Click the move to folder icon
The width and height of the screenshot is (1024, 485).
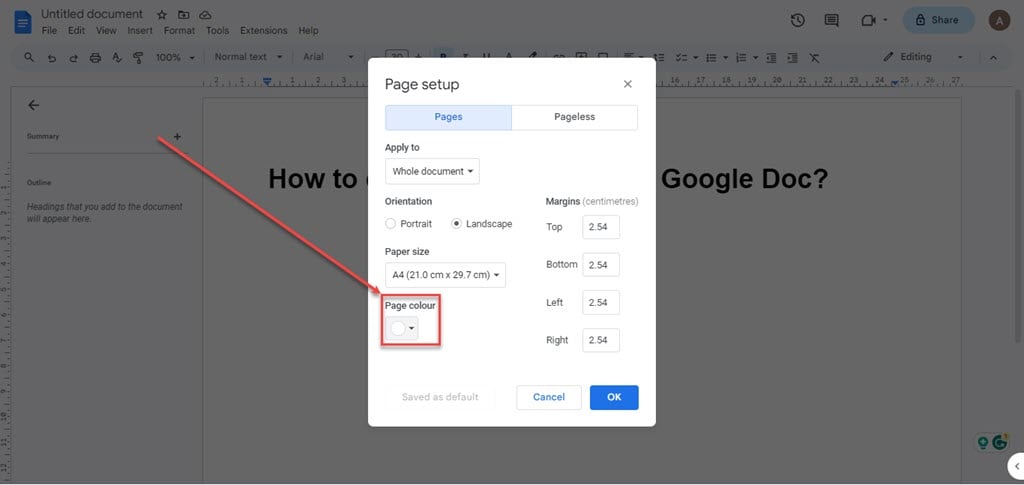coord(184,14)
